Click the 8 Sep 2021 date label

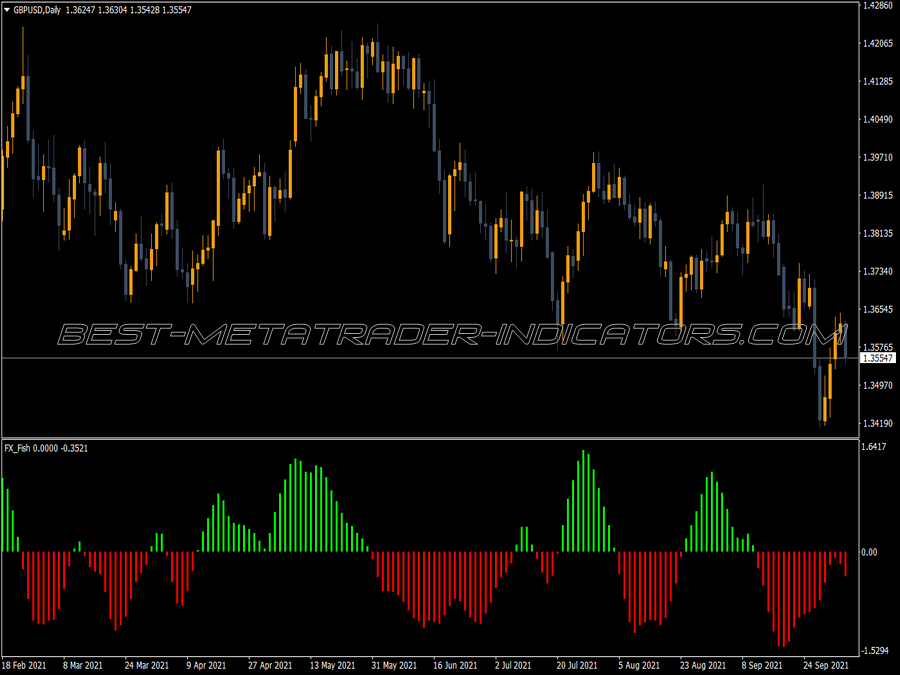[x=762, y=666]
